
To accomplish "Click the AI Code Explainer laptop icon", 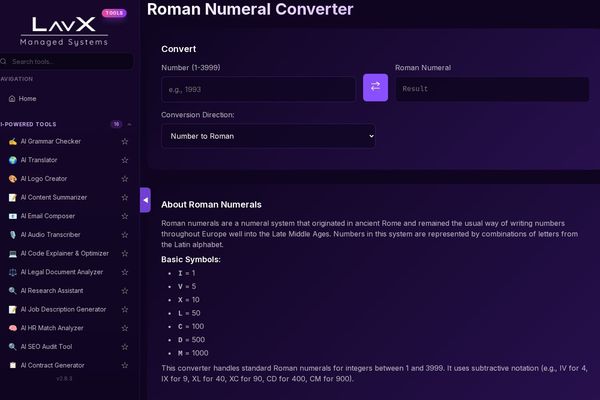I will pos(13,253).
